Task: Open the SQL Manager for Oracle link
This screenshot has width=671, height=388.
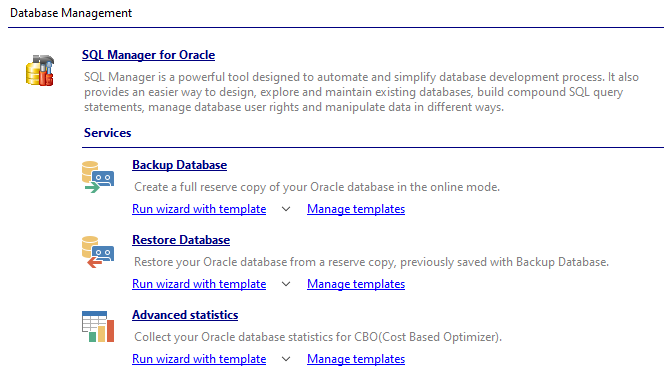Action: [x=148, y=55]
